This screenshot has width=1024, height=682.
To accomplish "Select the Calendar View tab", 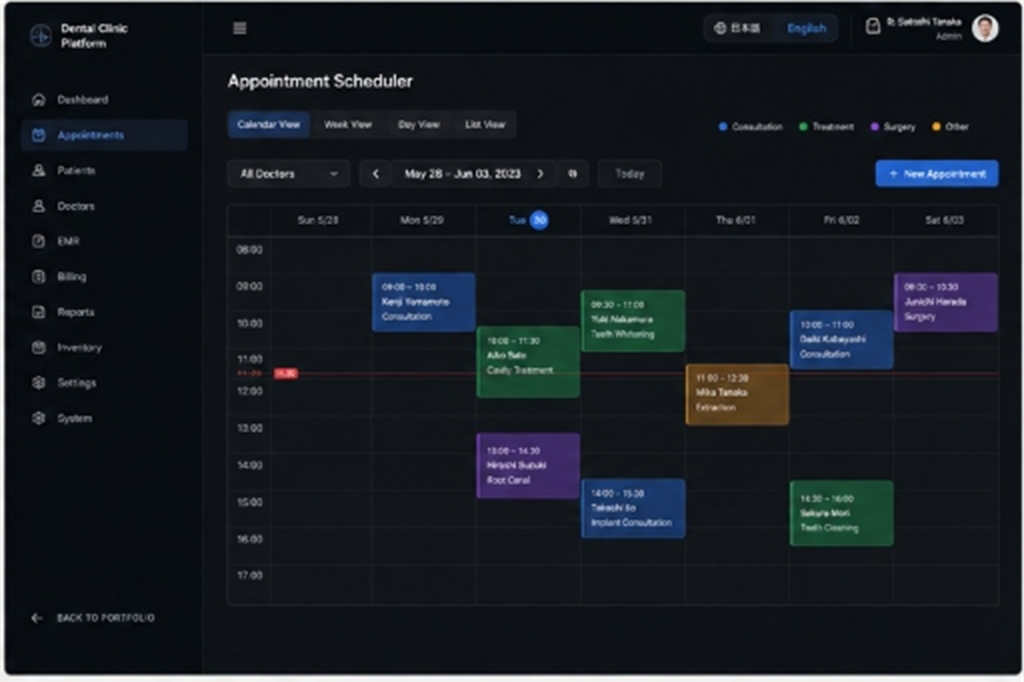I will pos(268,124).
